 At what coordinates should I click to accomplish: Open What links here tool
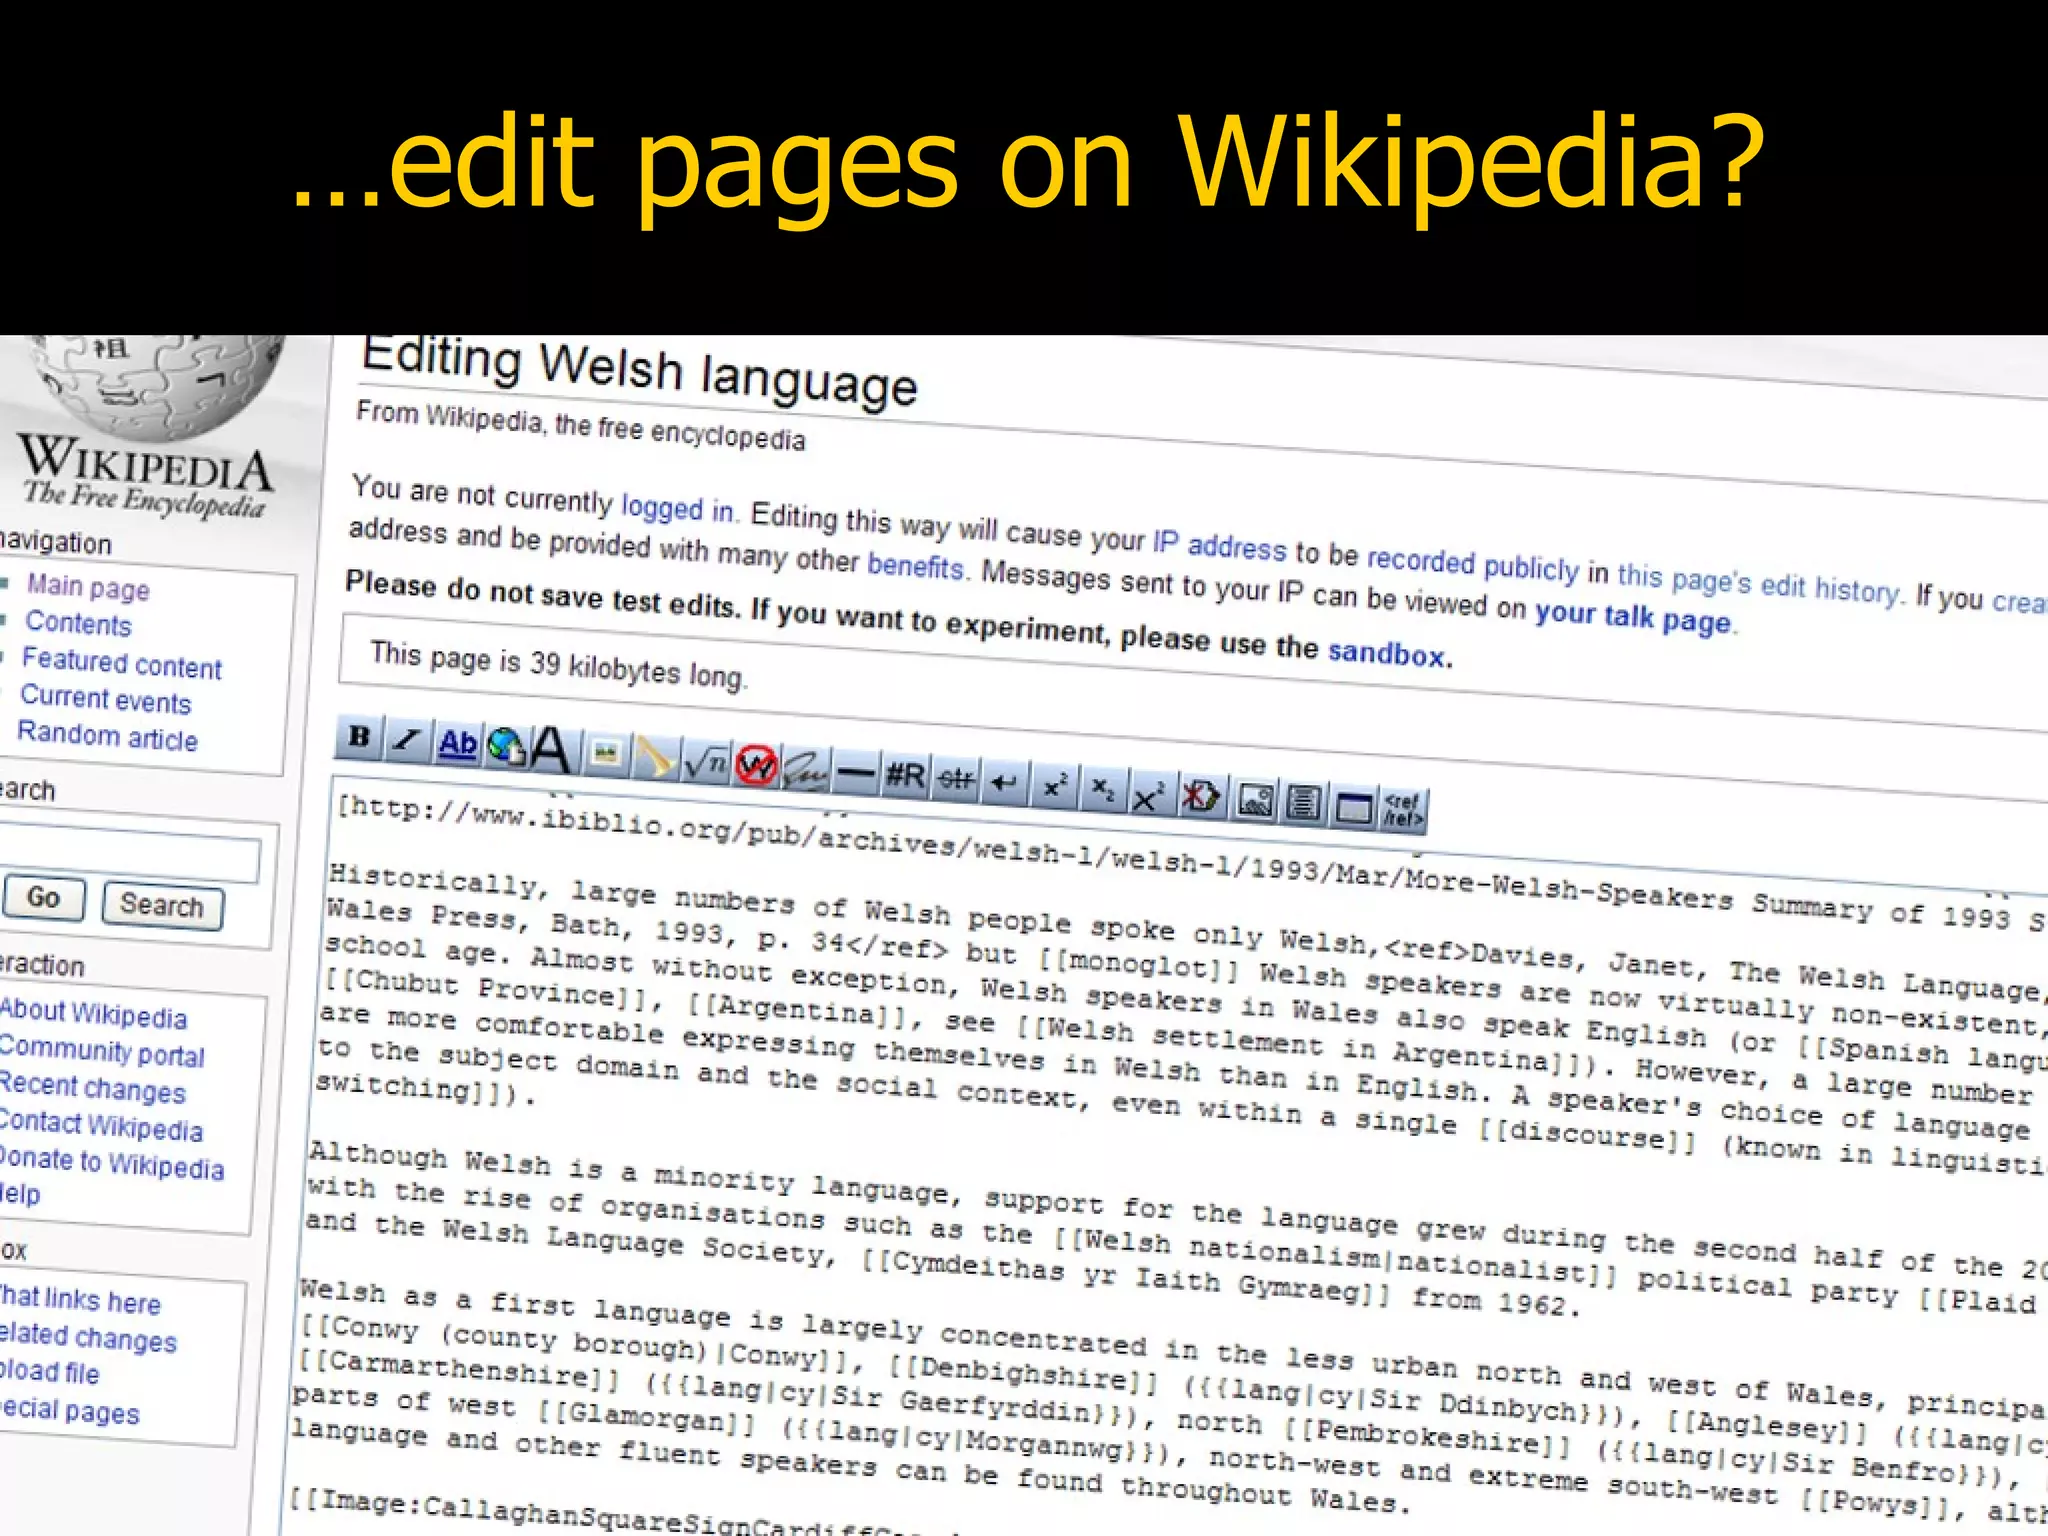(80, 1299)
